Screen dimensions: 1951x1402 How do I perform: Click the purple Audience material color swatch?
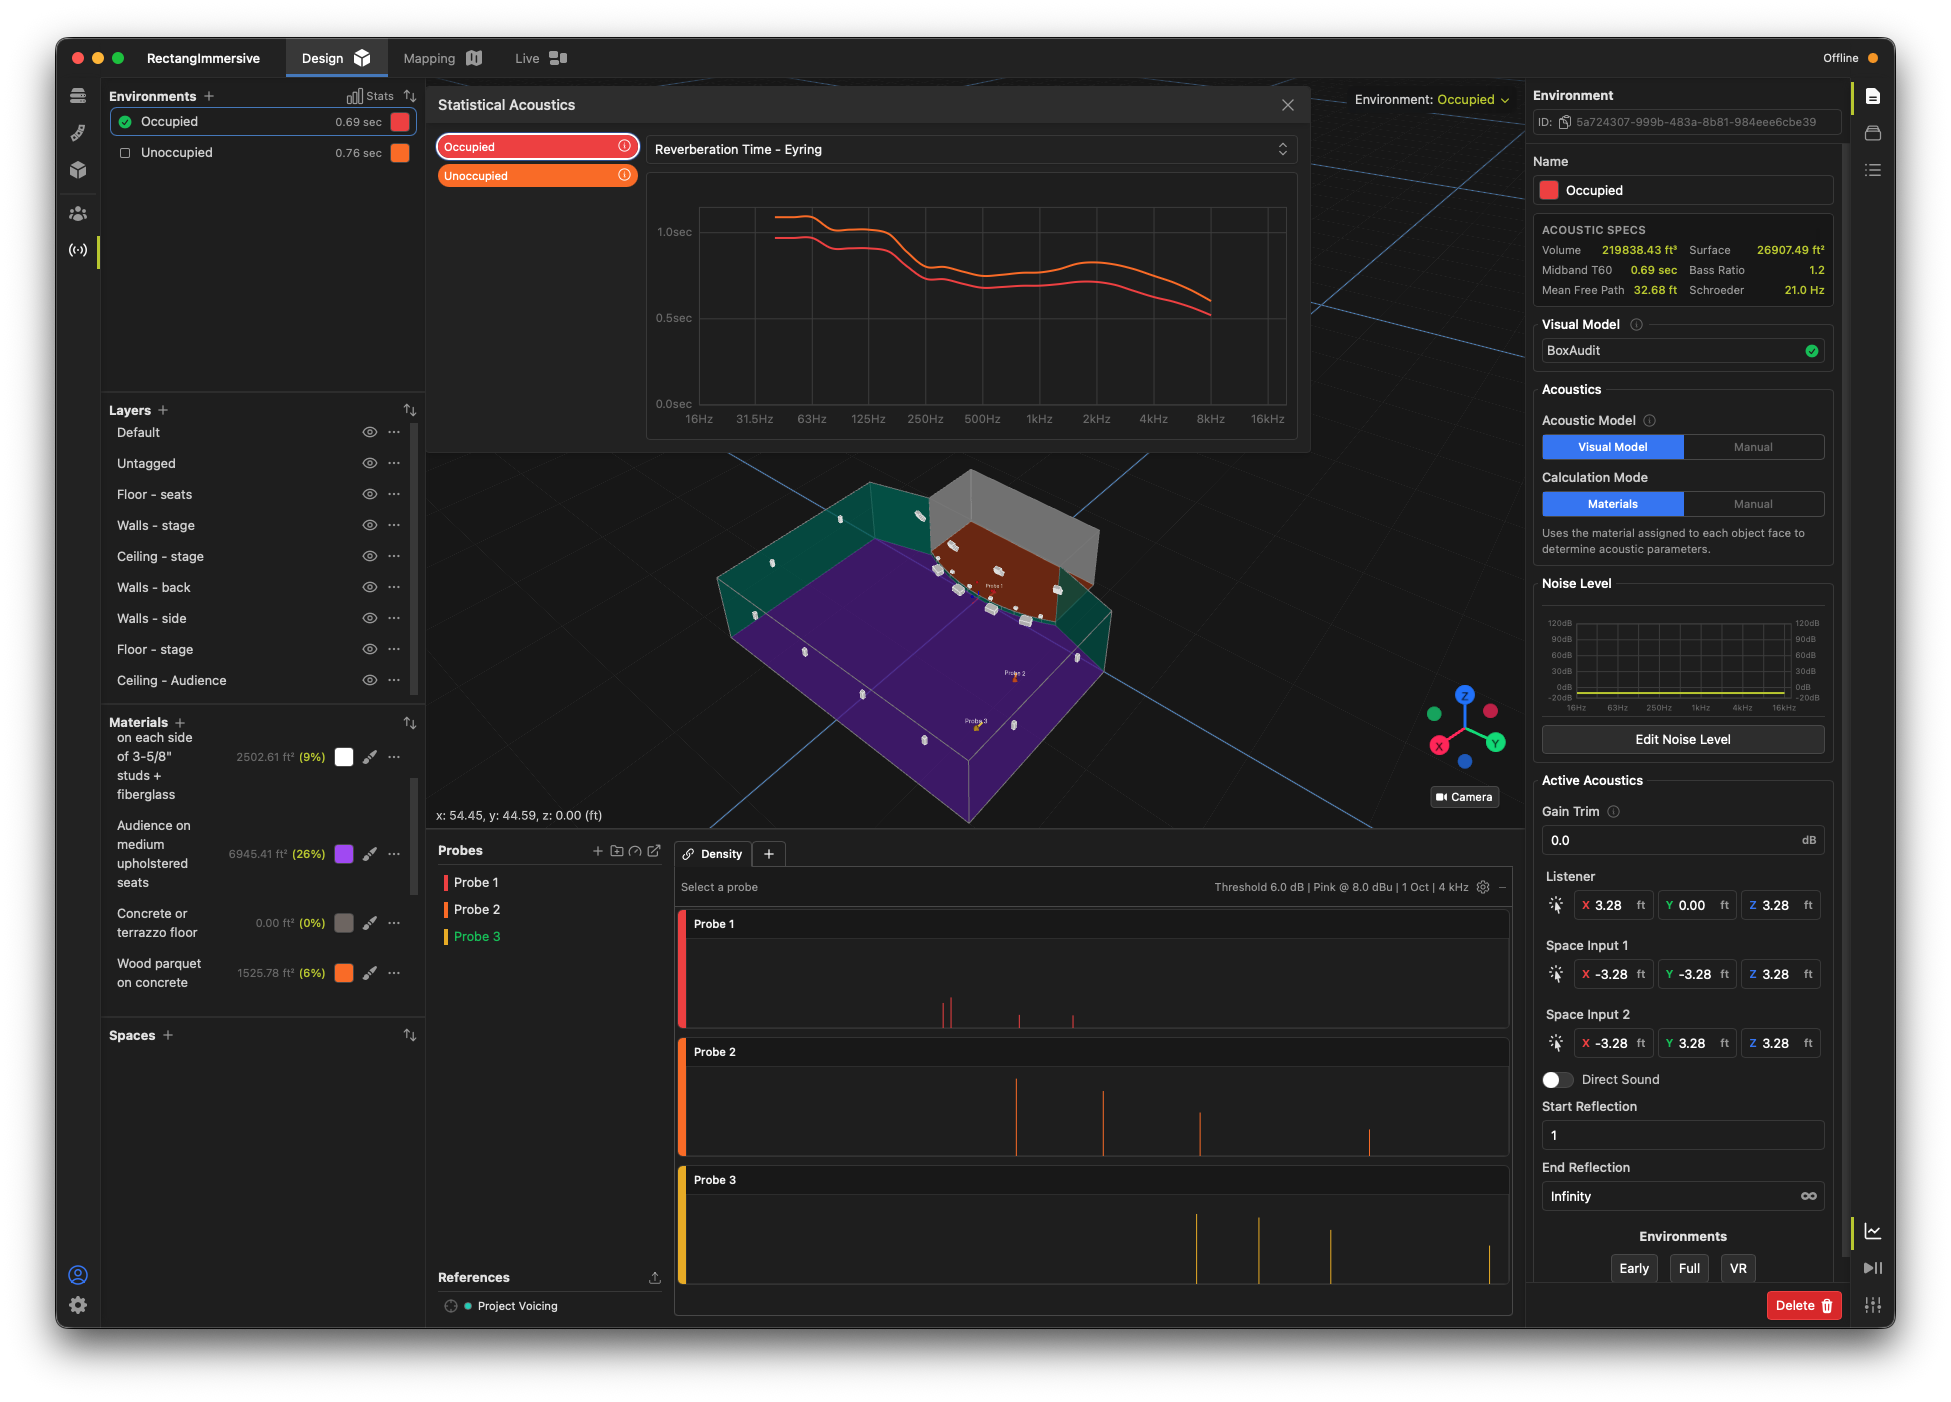pos(344,854)
